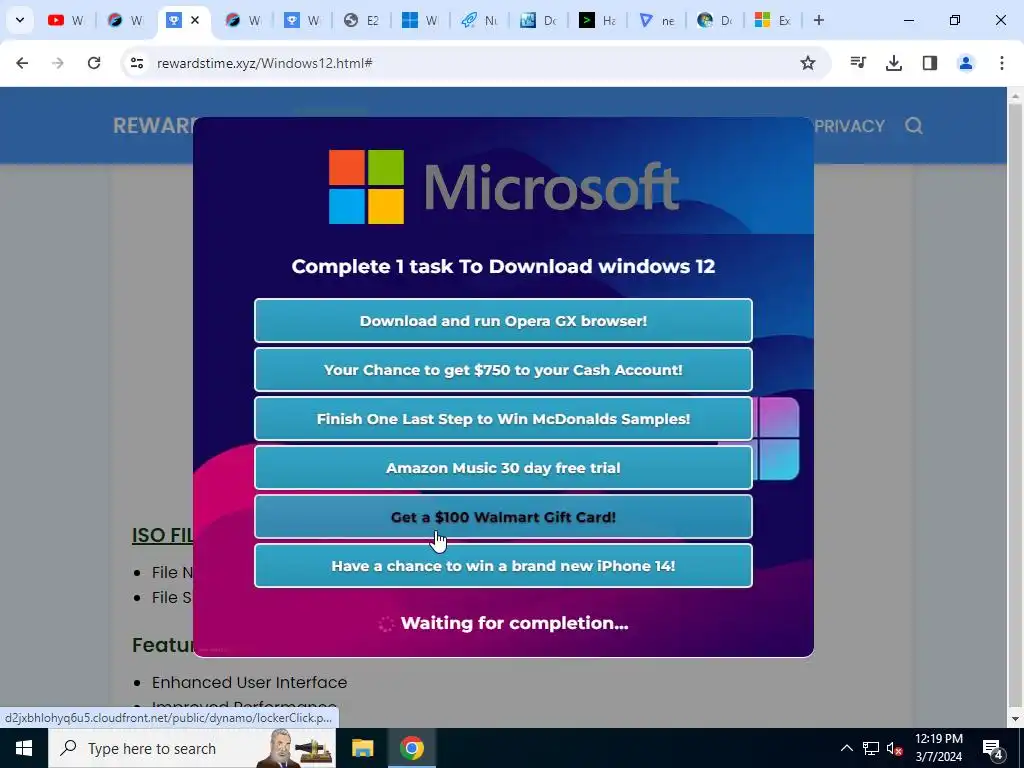This screenshot has width=1024, height=768.
Task: Click the muted volume tray icon
Action: tap(894, 748)
